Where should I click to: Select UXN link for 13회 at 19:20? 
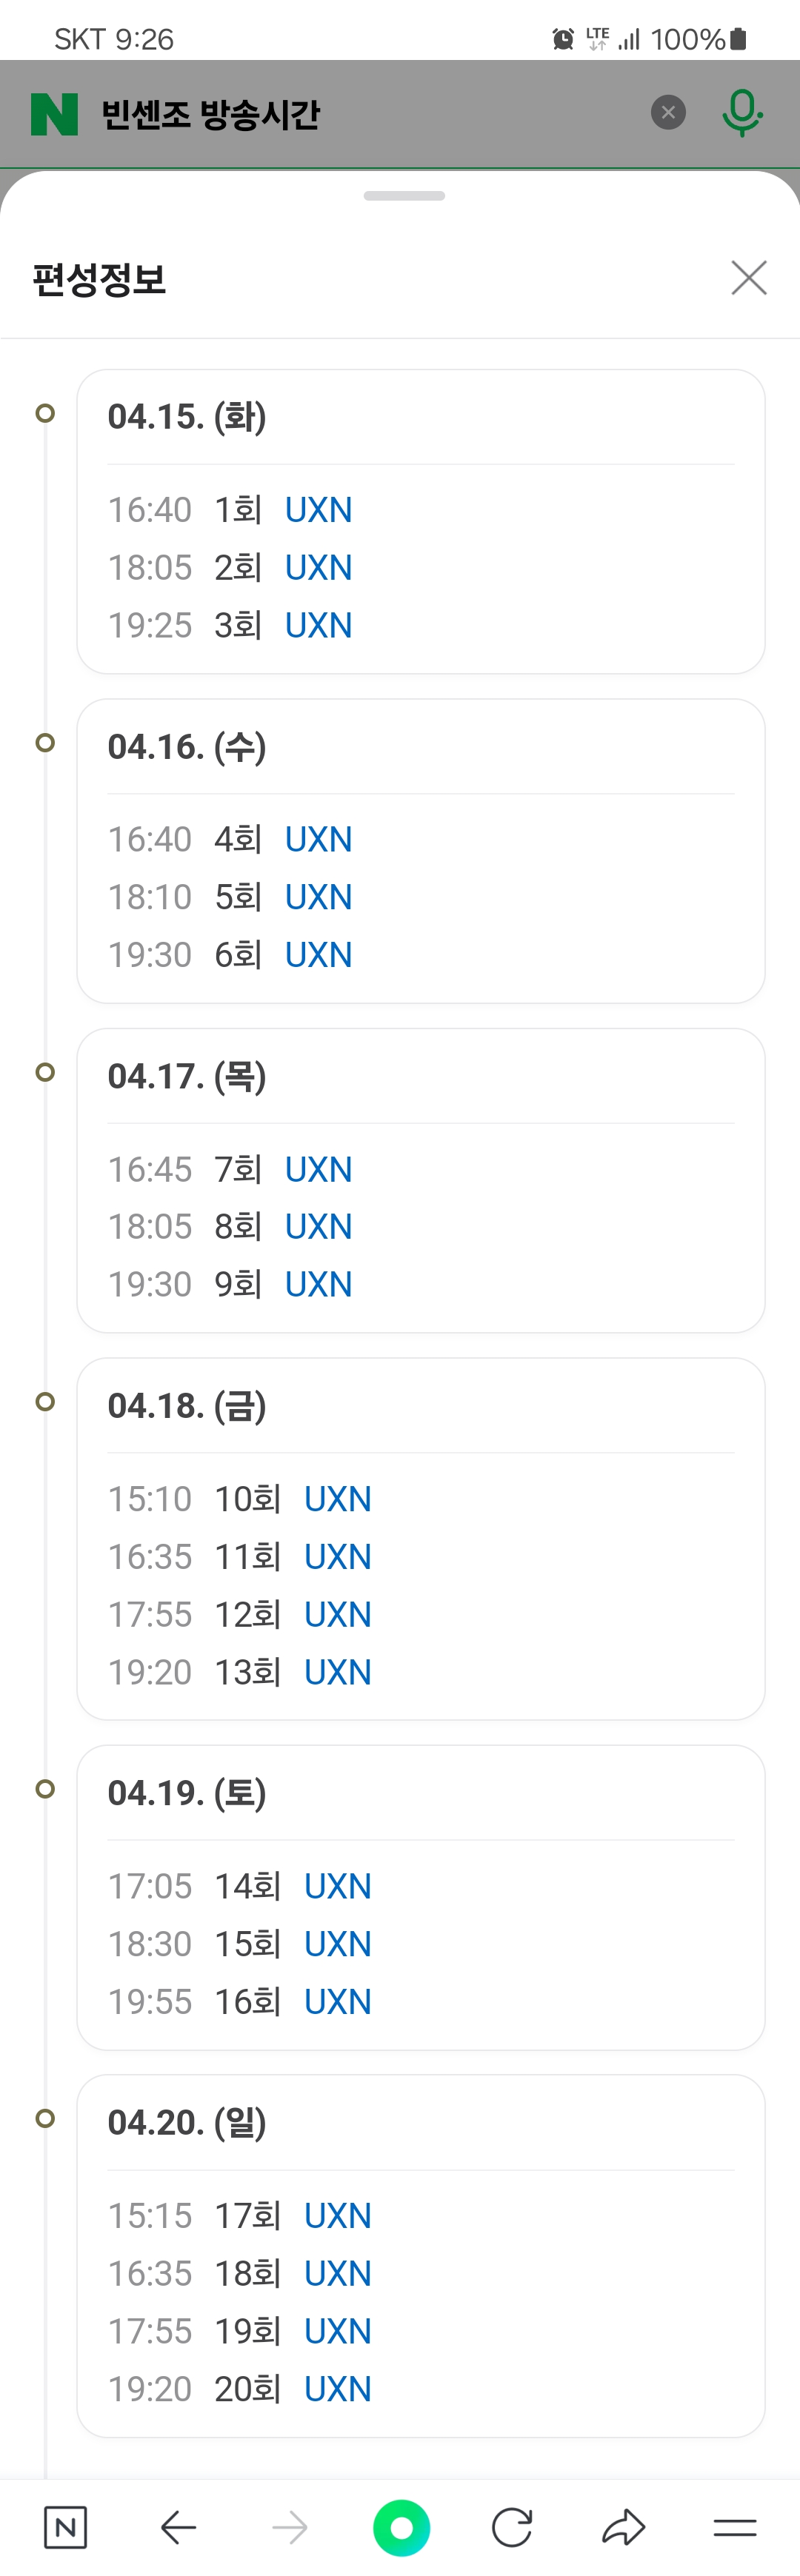[x=337, y=1672]
